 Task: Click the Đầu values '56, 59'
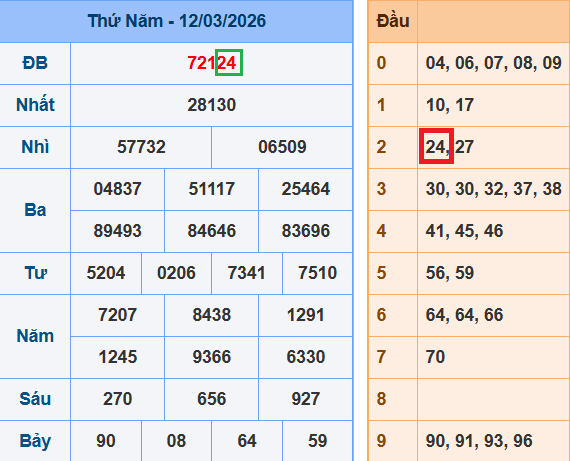click(x=450, y=273)
